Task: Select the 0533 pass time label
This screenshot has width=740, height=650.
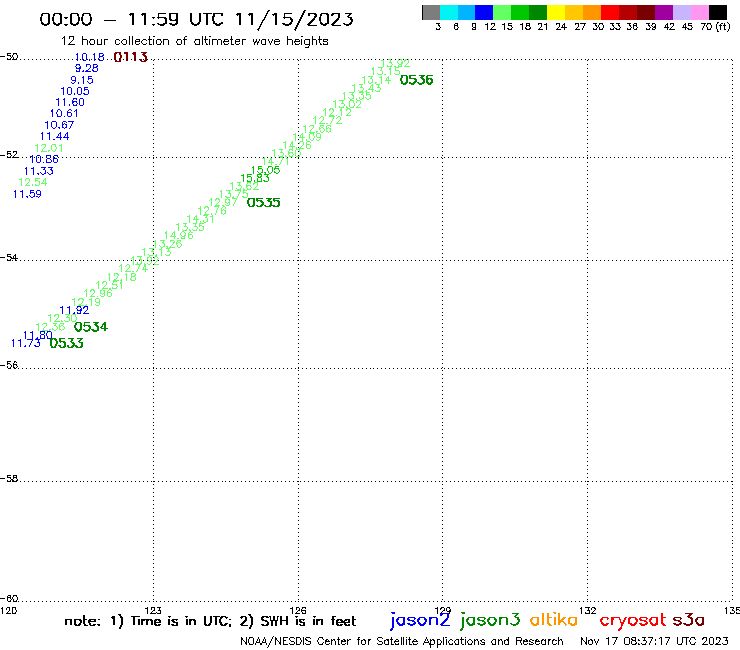Action: [x=66, y=343]
